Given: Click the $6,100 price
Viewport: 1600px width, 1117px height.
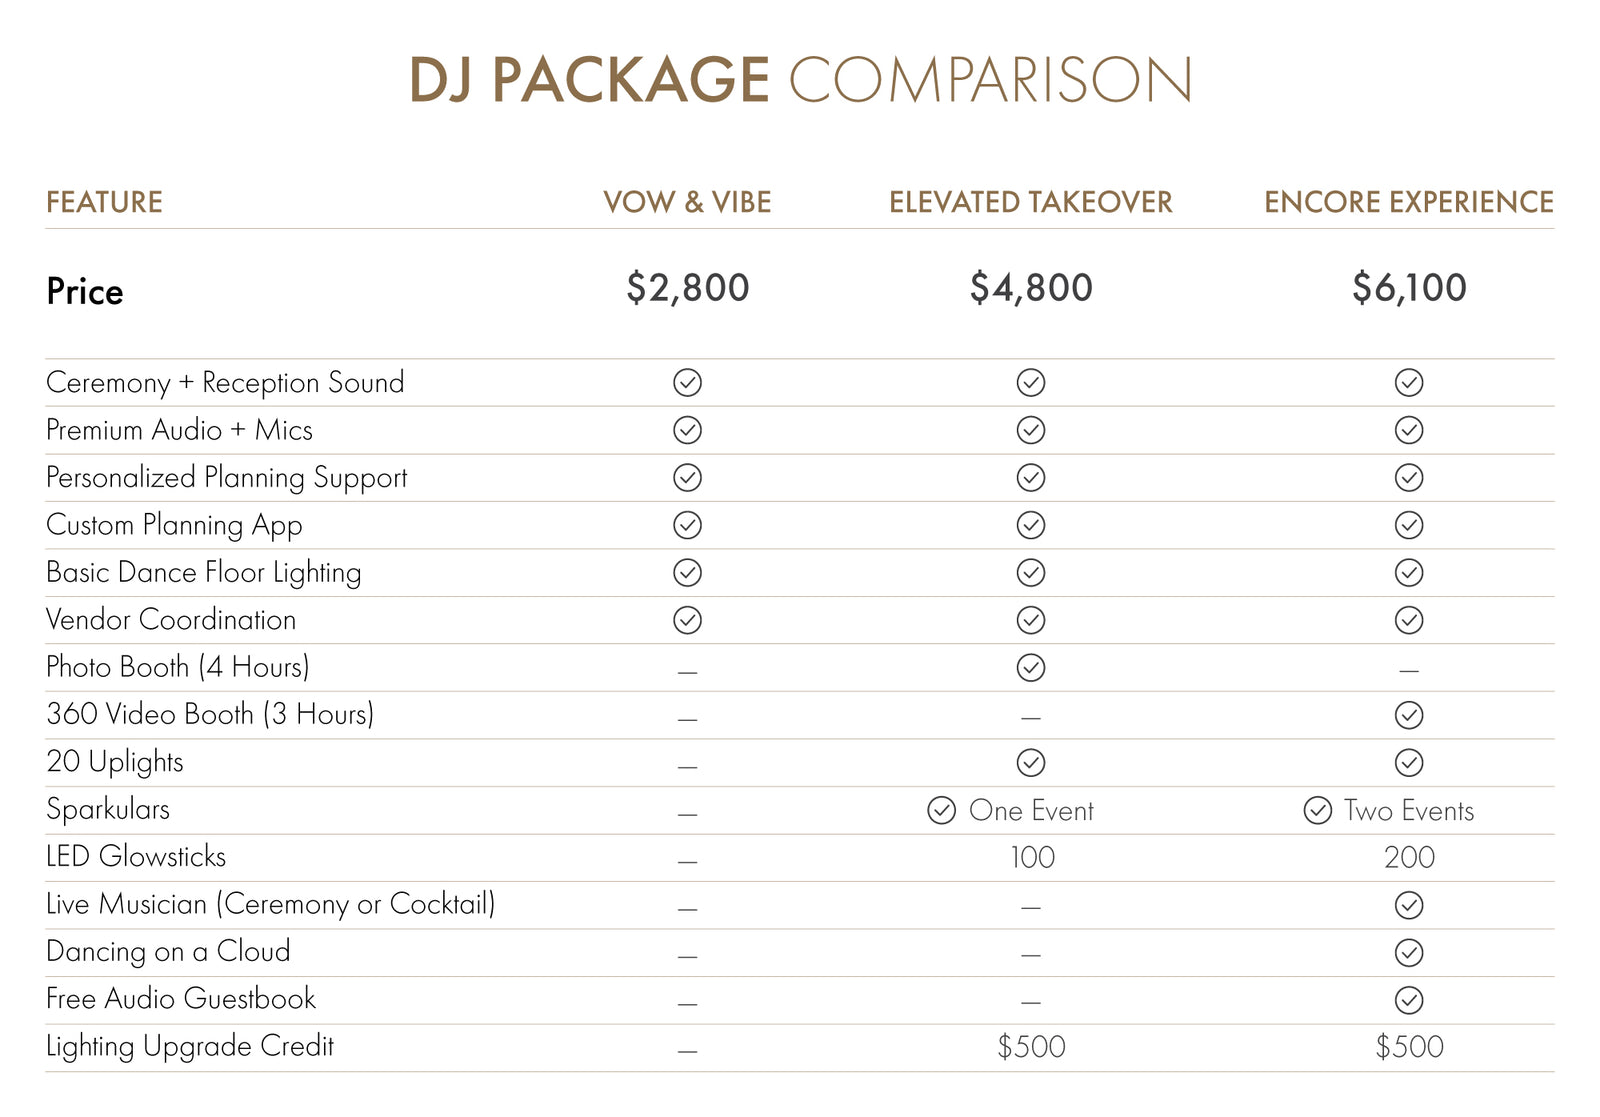Looking at the screenshot, I should pyautogui.click(x=1408, y=288).
